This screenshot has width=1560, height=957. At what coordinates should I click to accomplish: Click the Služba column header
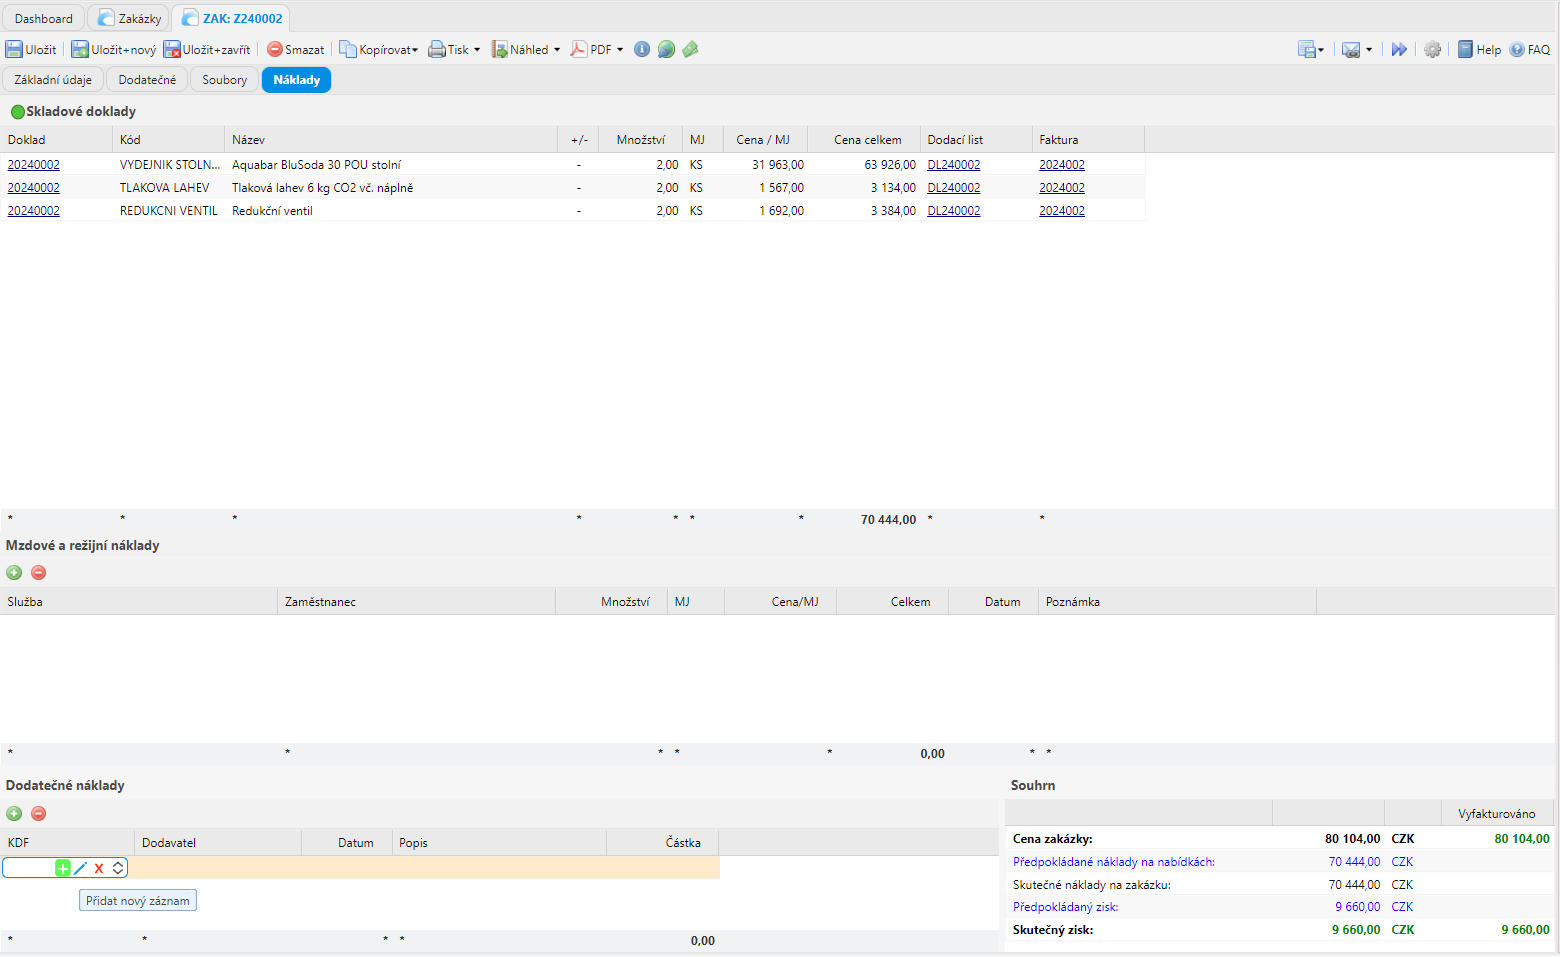tap(138, 602)
